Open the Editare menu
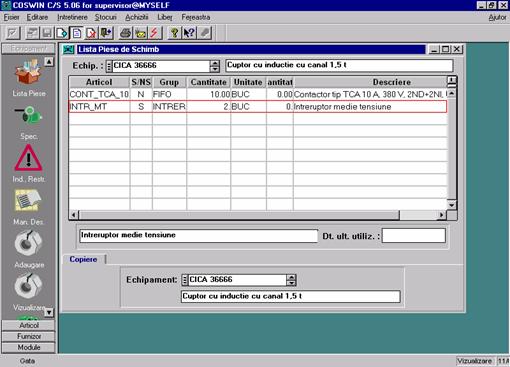The width and height of the screenshot is (510, 367). click(x=37, y=17)
